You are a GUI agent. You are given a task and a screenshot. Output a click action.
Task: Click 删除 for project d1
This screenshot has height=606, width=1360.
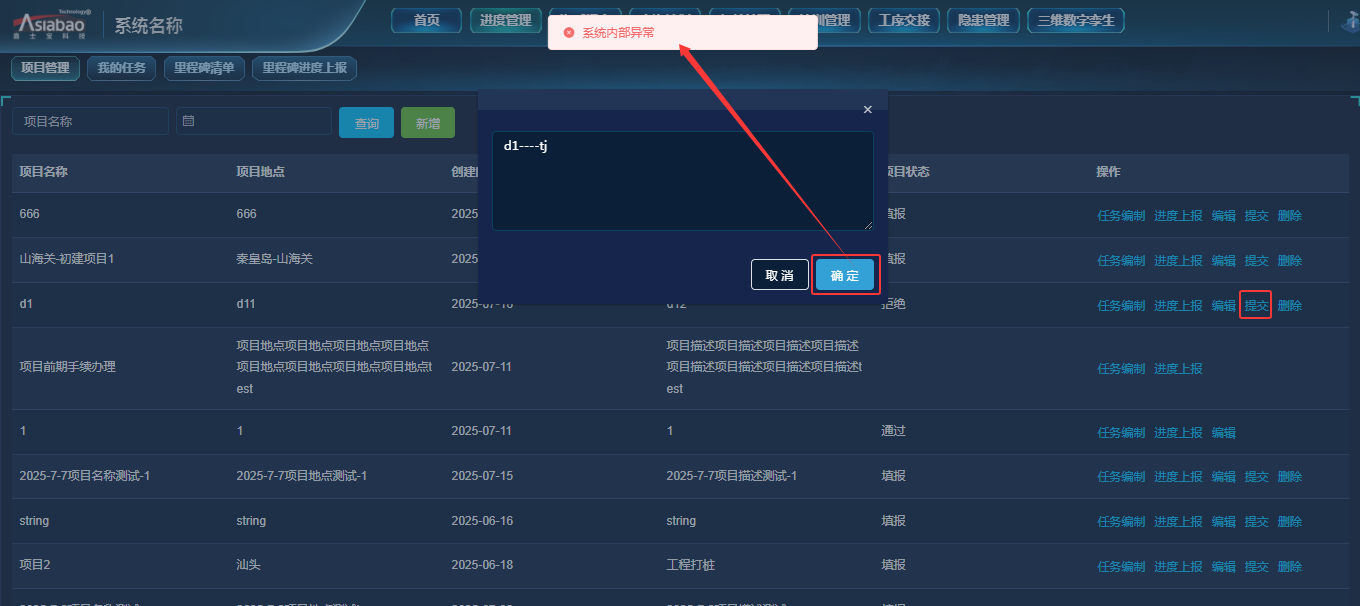[1290, 306]
